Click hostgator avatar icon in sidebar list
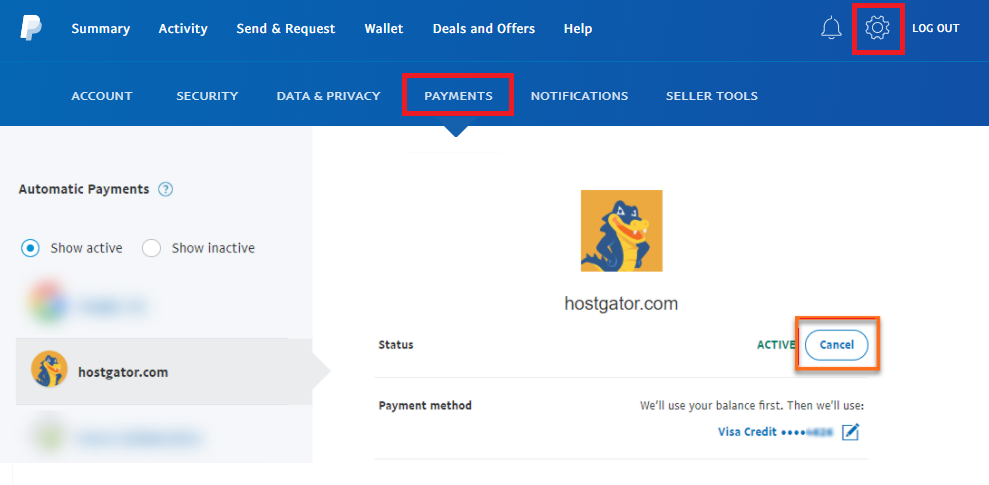Viewport: 989px width, 485px height. point(49,369)
